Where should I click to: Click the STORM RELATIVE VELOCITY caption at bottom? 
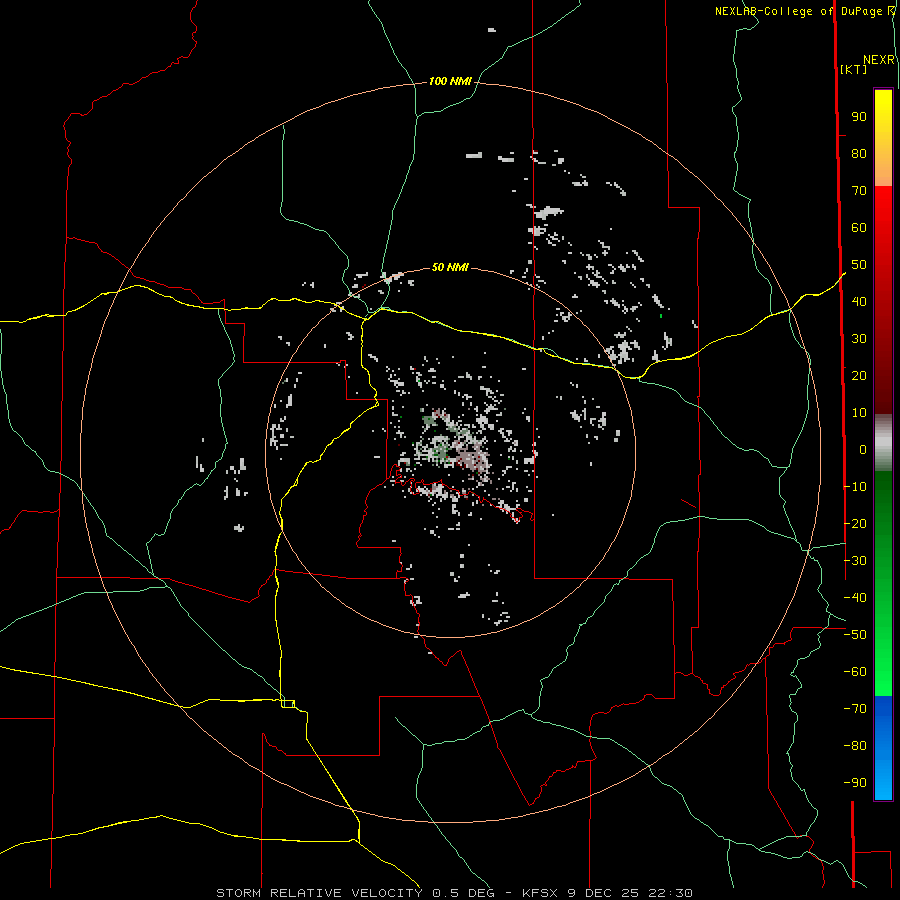point(454,893)
